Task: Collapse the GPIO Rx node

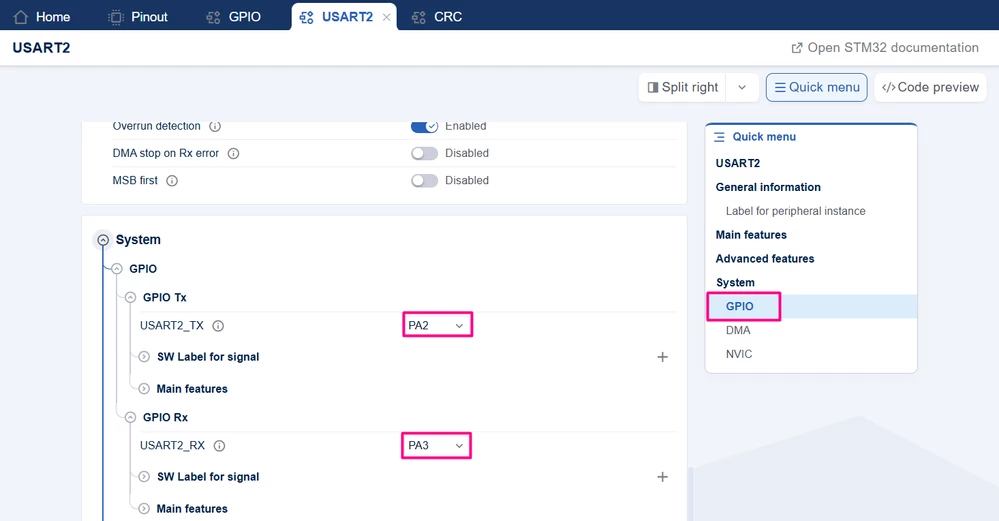Action: point(131,417)
